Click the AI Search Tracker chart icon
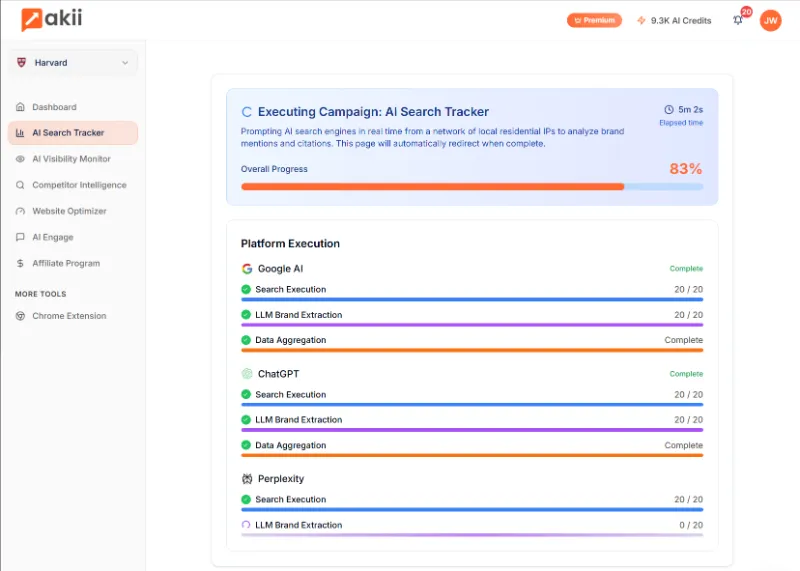 pyautogui.click(x=20, y=133)
